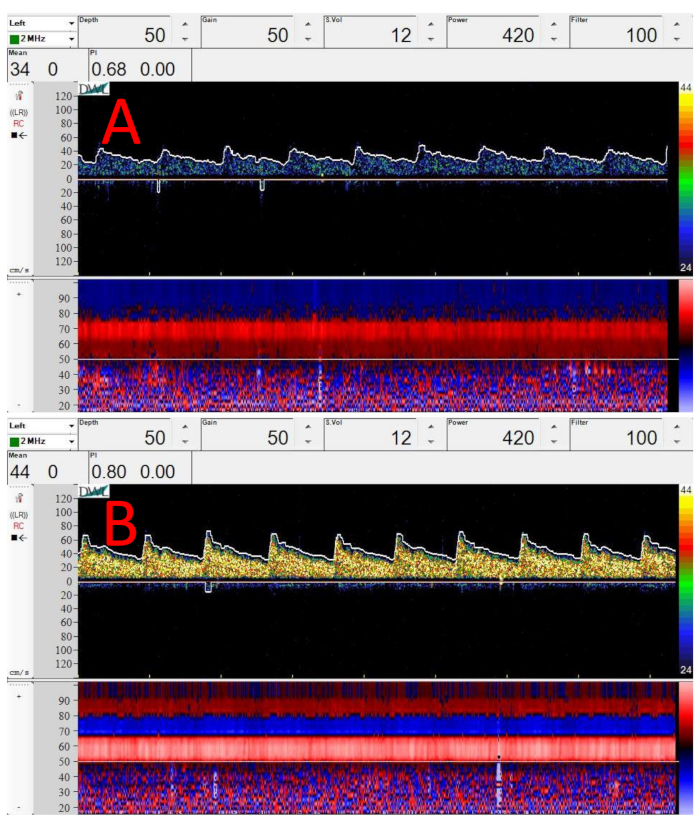700x829 pixels.
Task: Decrease Gain with down arrow in panel A
Action: [307, 40]
